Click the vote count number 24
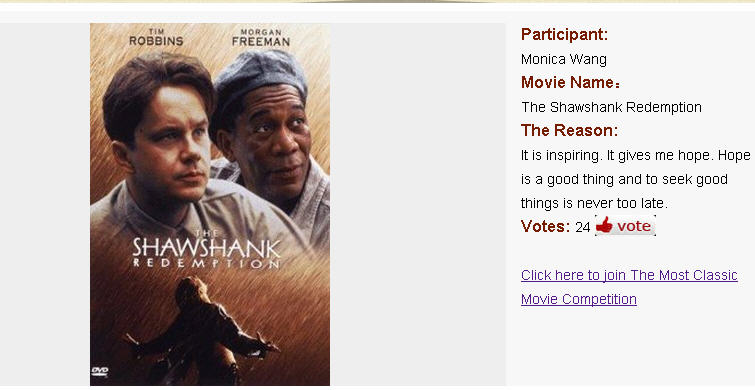Screen dimensions: 755x390 point(583,227)
